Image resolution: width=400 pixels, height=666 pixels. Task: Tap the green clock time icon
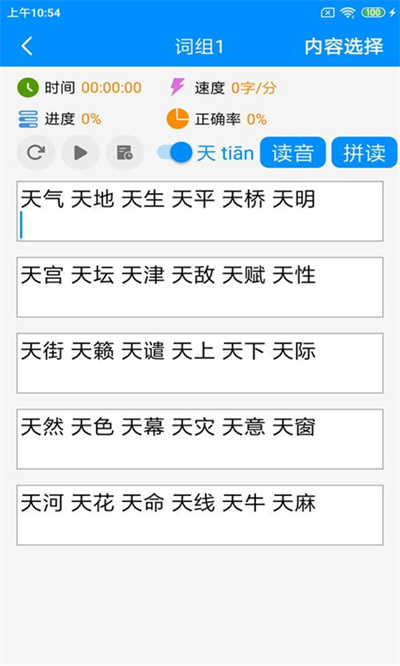click(28, 88)
